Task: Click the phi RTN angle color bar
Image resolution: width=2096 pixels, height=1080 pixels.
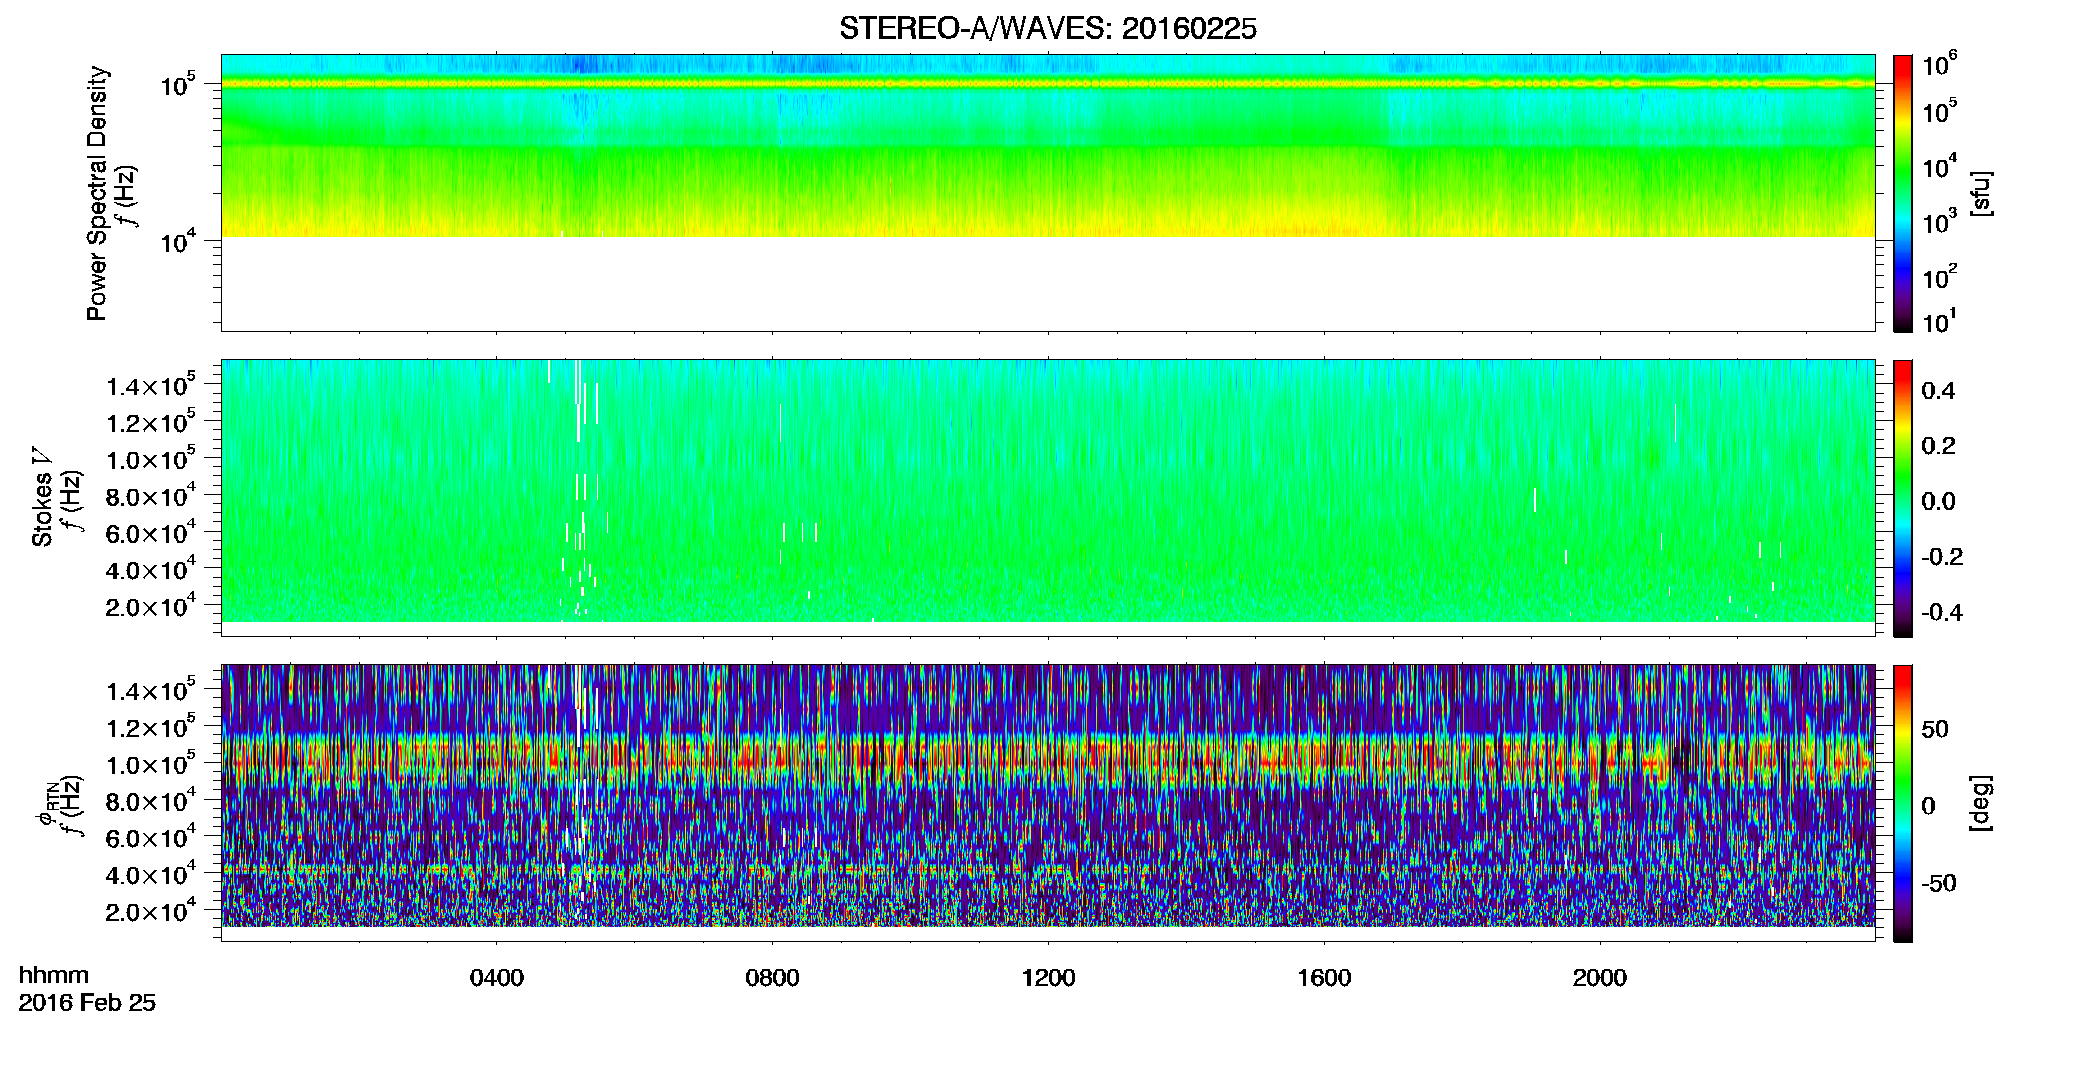Action: click(1903, 803)
